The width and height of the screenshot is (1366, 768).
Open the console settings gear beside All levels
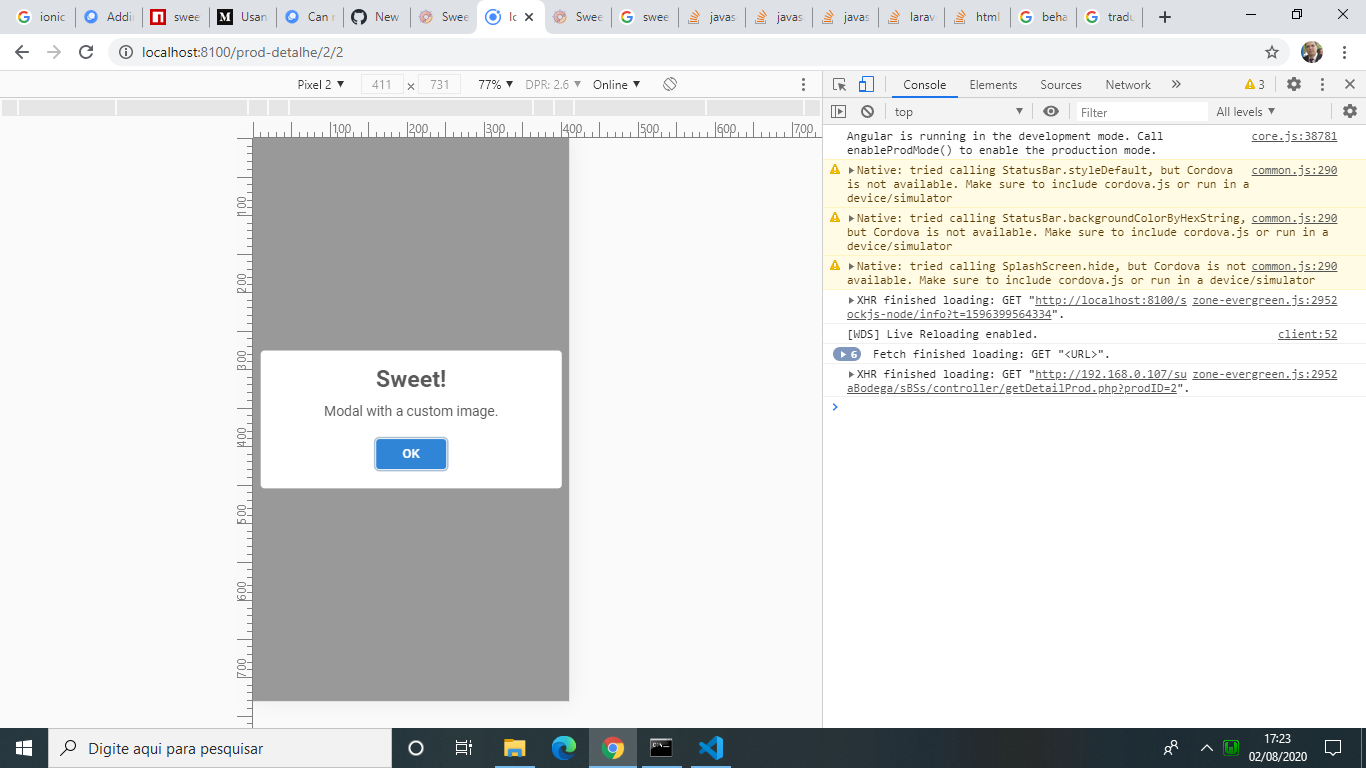point(1352,111)
